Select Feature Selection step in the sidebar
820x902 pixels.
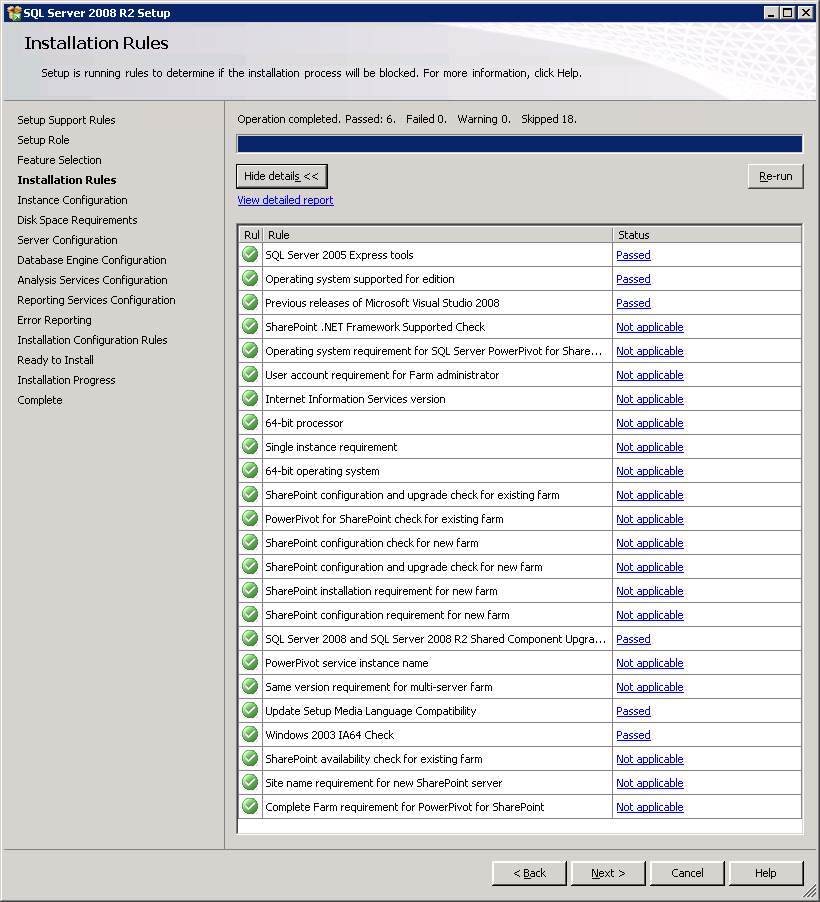59,160
